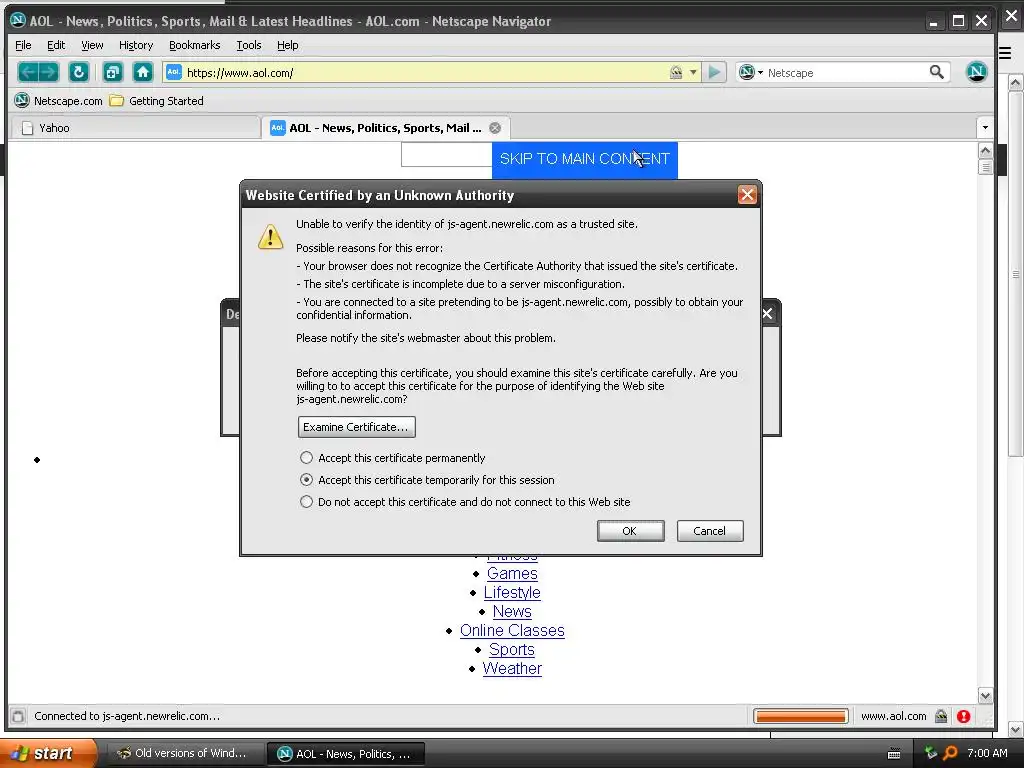
Task: Click the lock security icon in address bar
Action: pos(676,72)
